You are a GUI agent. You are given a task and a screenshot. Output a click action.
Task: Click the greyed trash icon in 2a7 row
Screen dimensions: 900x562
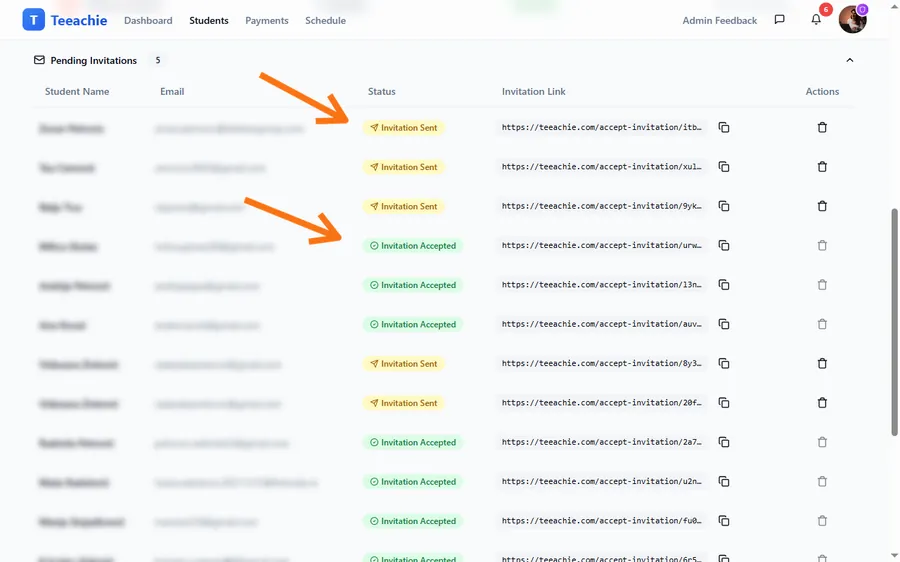point(822,442)
